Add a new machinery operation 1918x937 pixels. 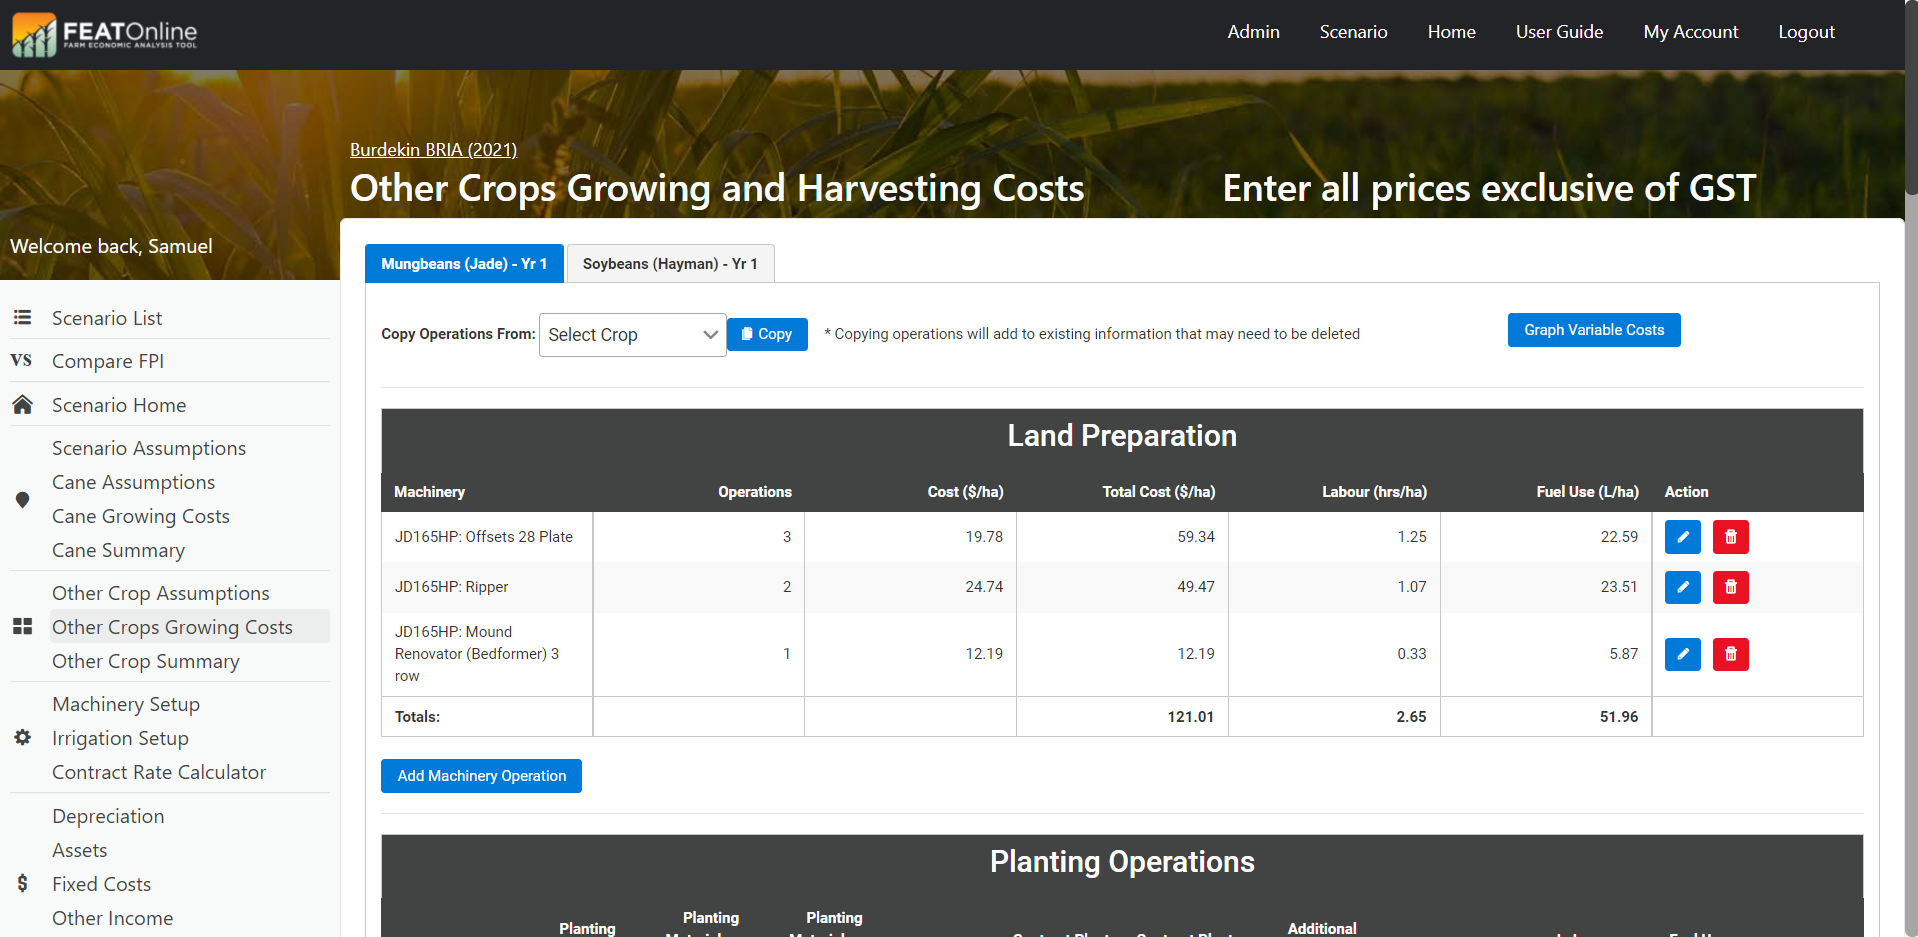pyautogui.click(x=481, y=776)
